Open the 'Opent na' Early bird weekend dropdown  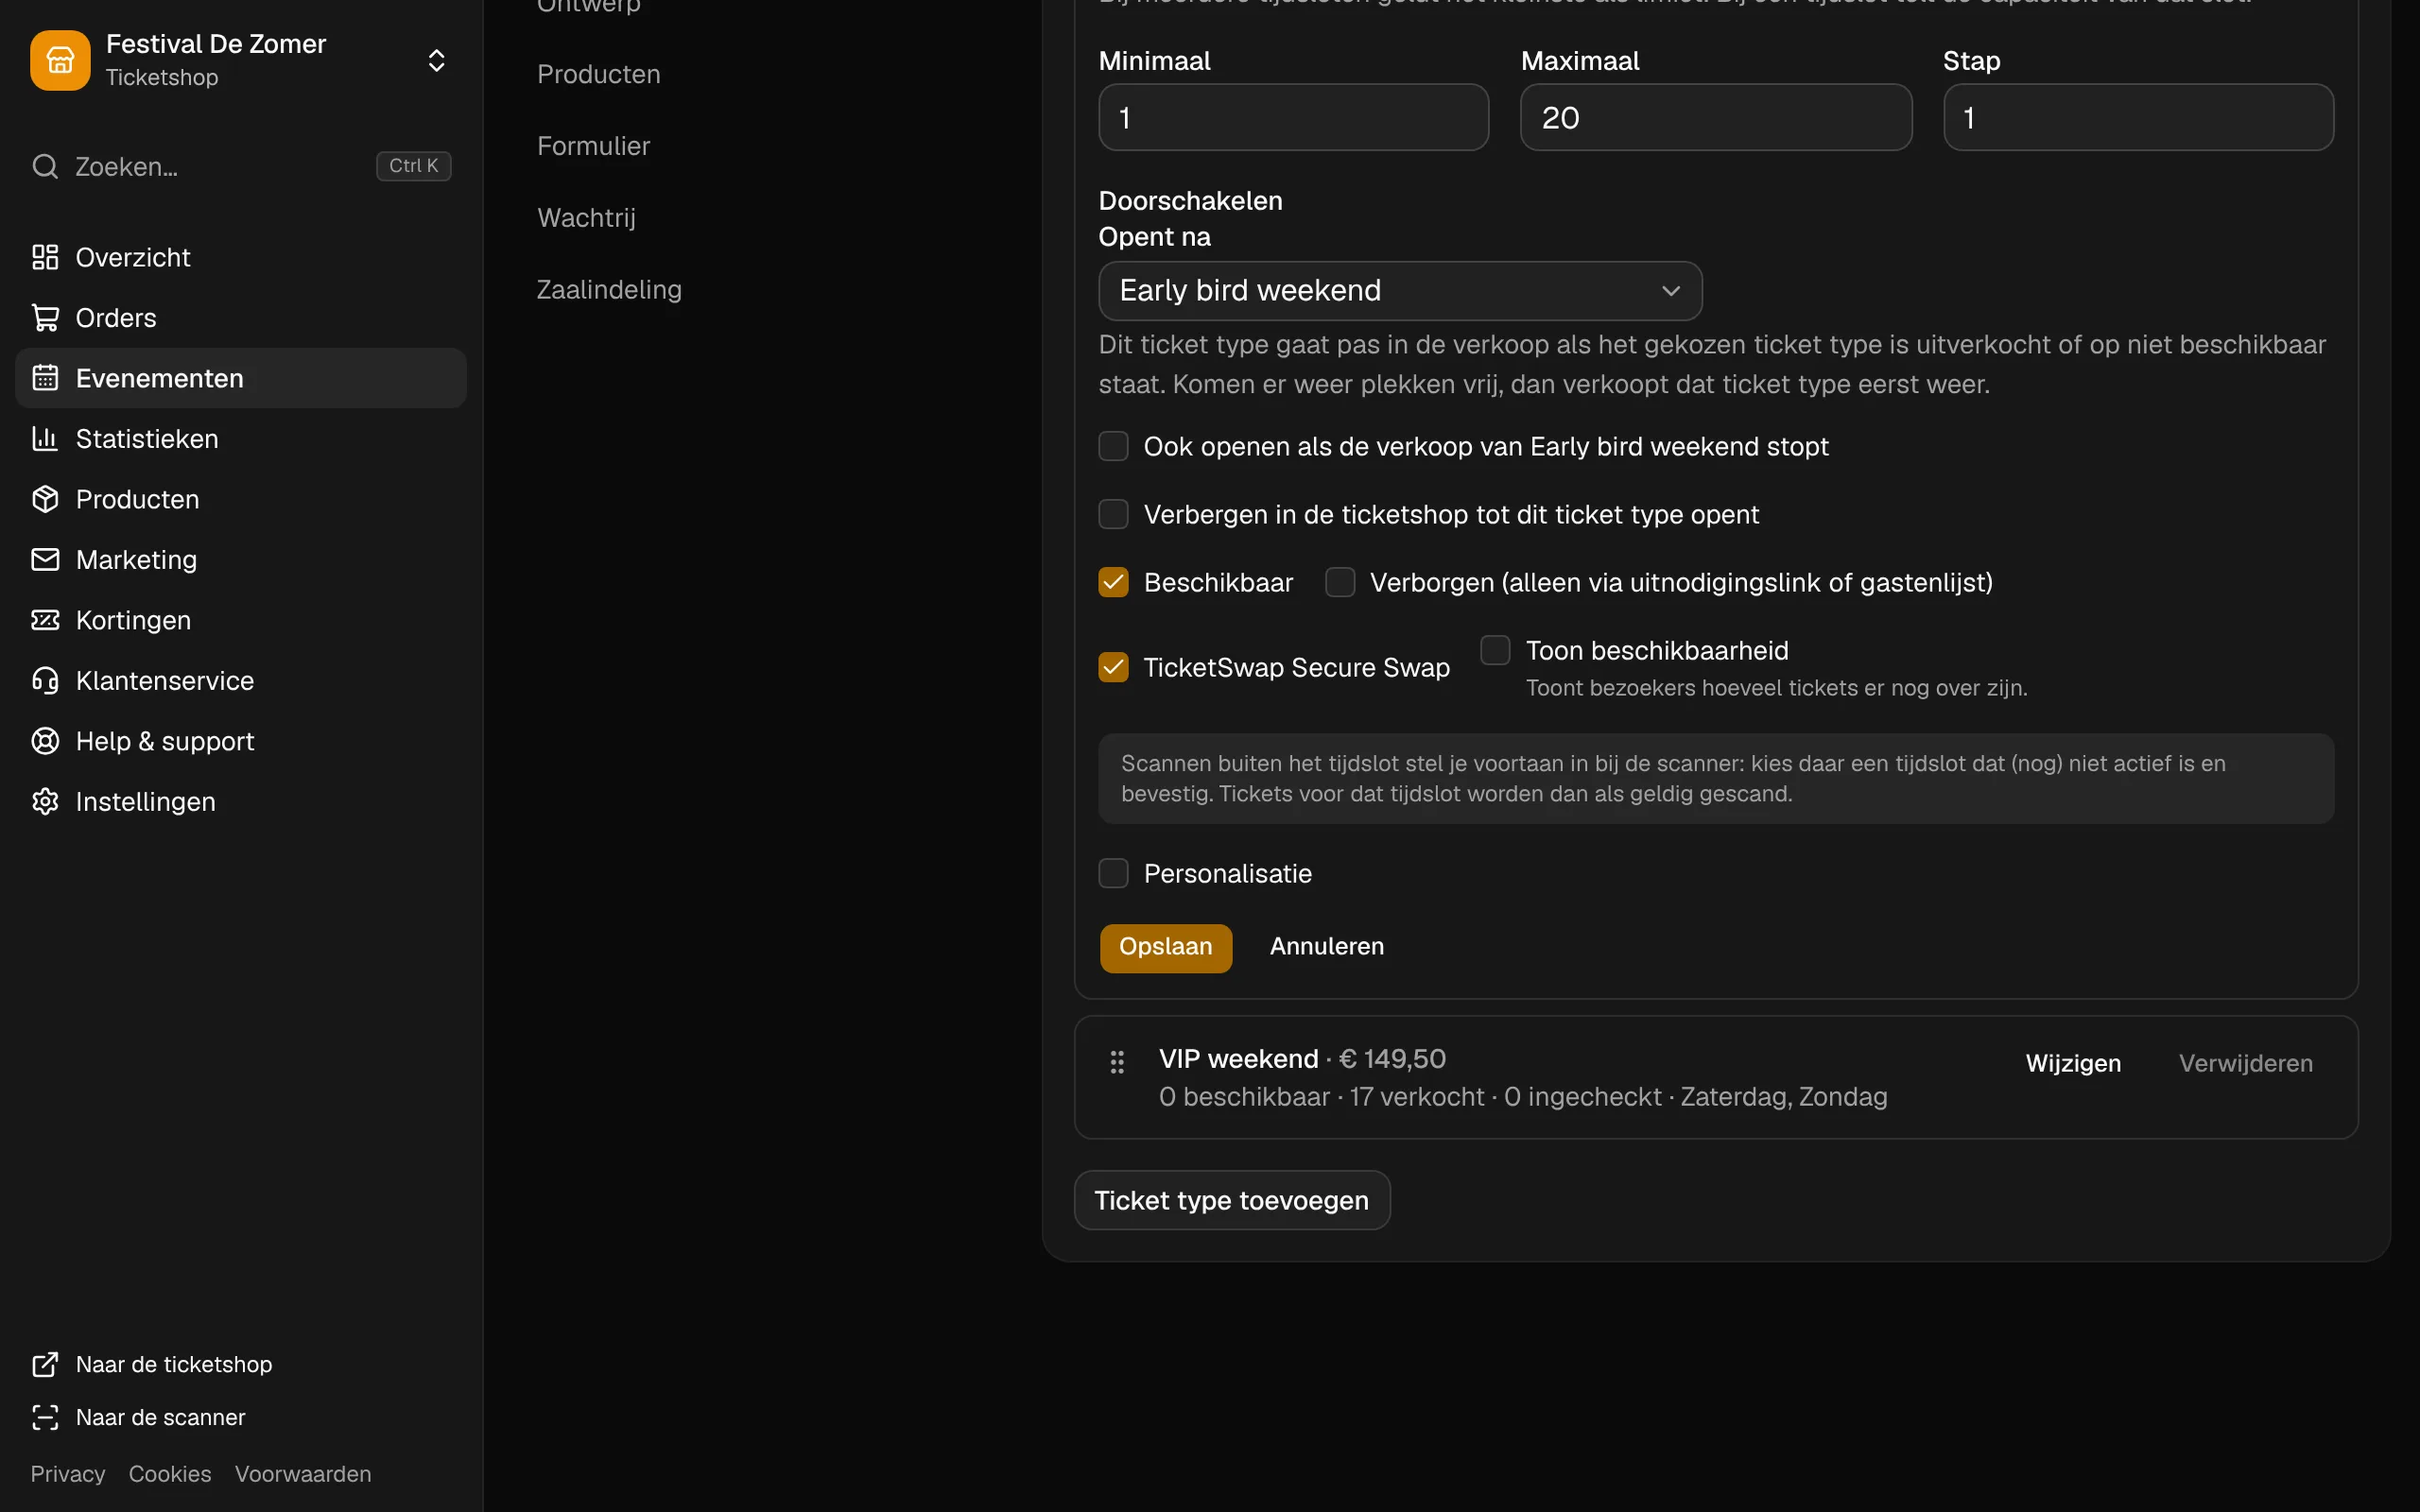1400,291
